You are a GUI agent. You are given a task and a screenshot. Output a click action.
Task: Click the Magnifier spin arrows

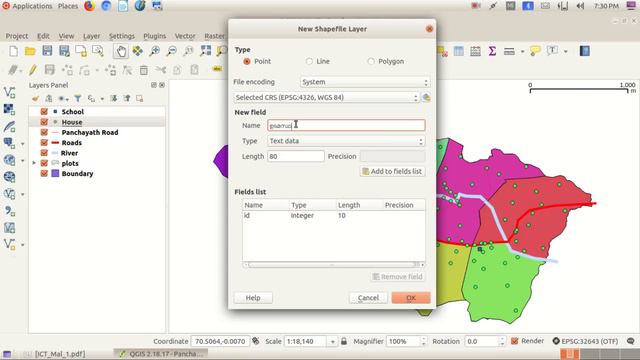coord(423,341)
